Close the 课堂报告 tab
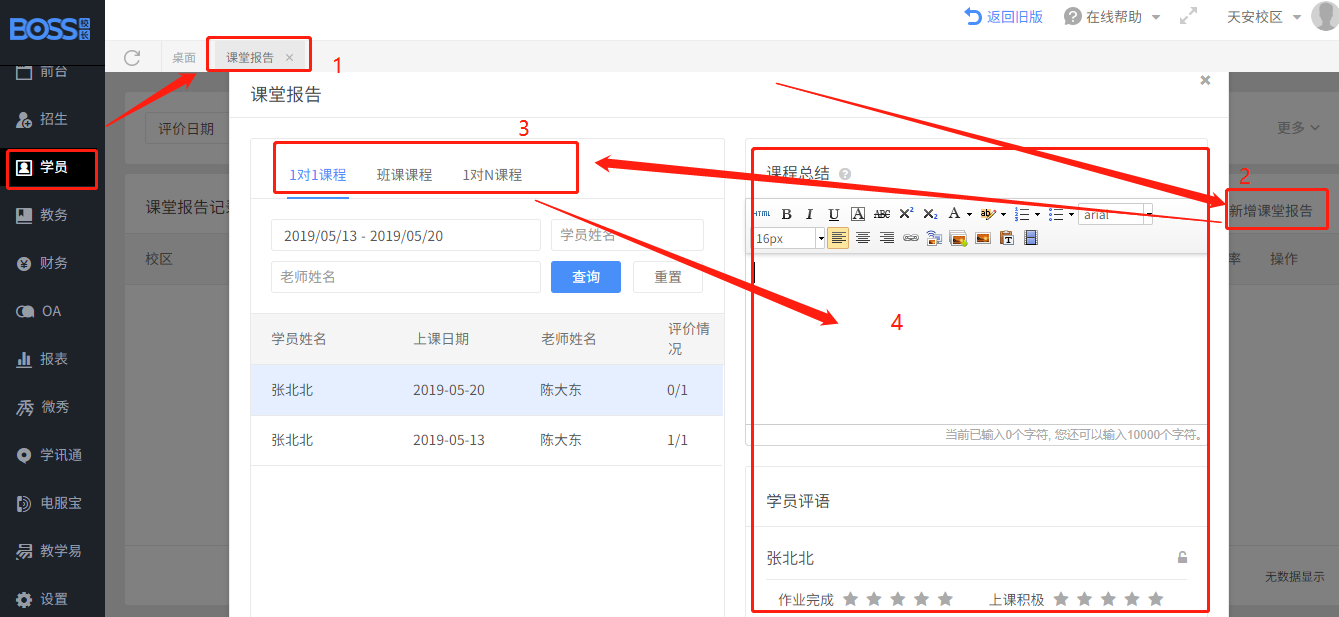 click(x=289, y=58)
